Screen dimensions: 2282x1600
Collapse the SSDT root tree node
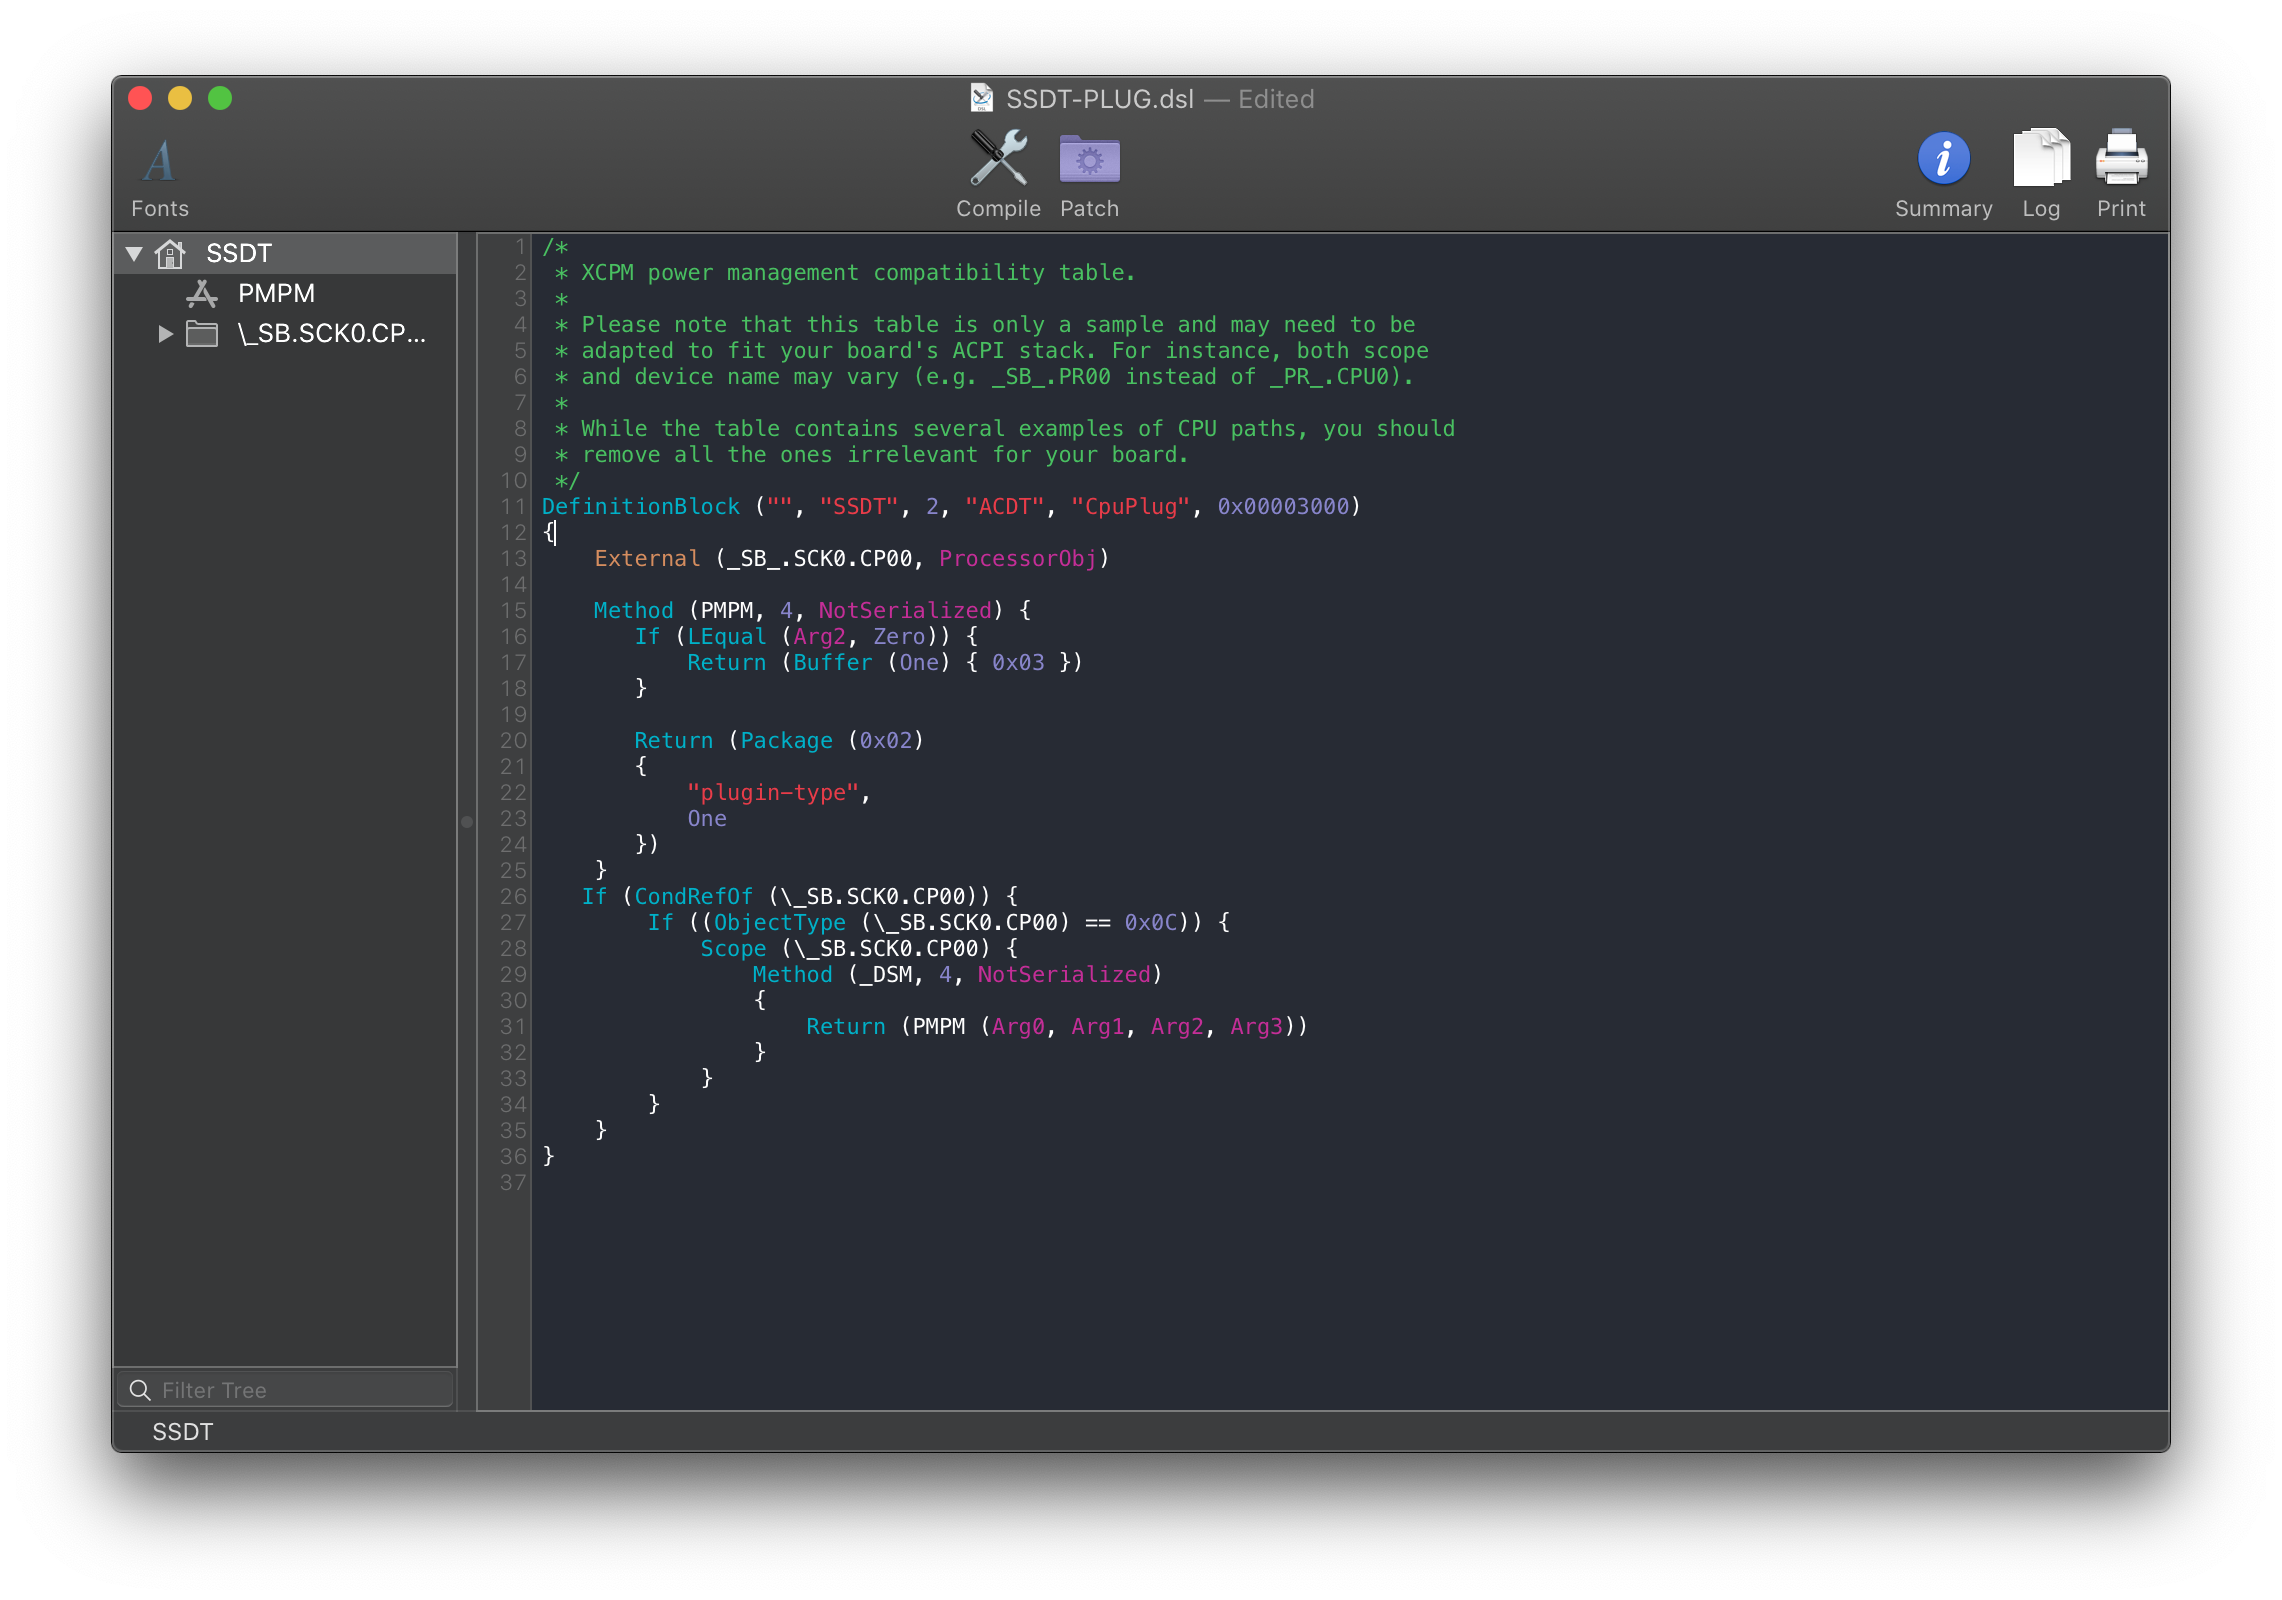134,254
